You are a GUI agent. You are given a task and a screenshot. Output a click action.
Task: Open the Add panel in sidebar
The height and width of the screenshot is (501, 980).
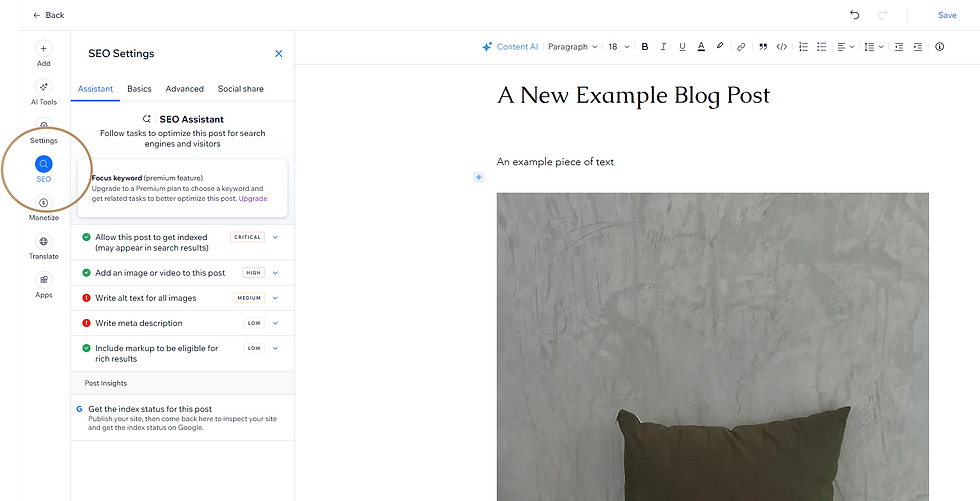tap(44, 54)
